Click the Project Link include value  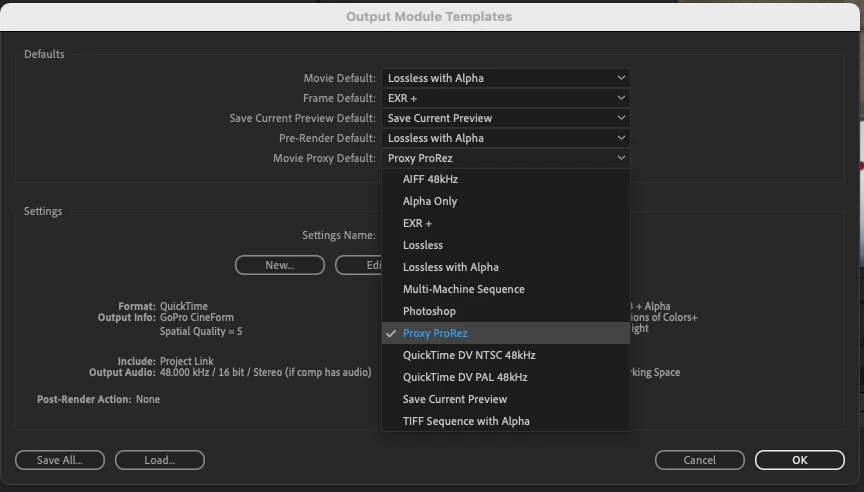pyautogui.click(x=187, y=361)
